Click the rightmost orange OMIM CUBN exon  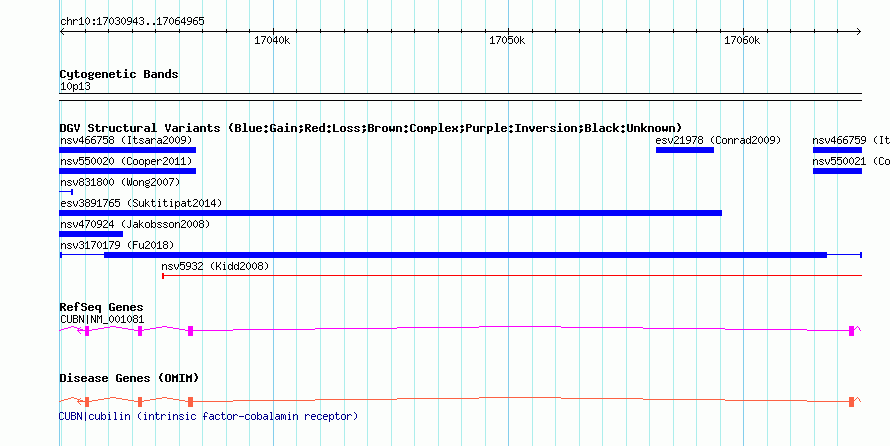851,402
